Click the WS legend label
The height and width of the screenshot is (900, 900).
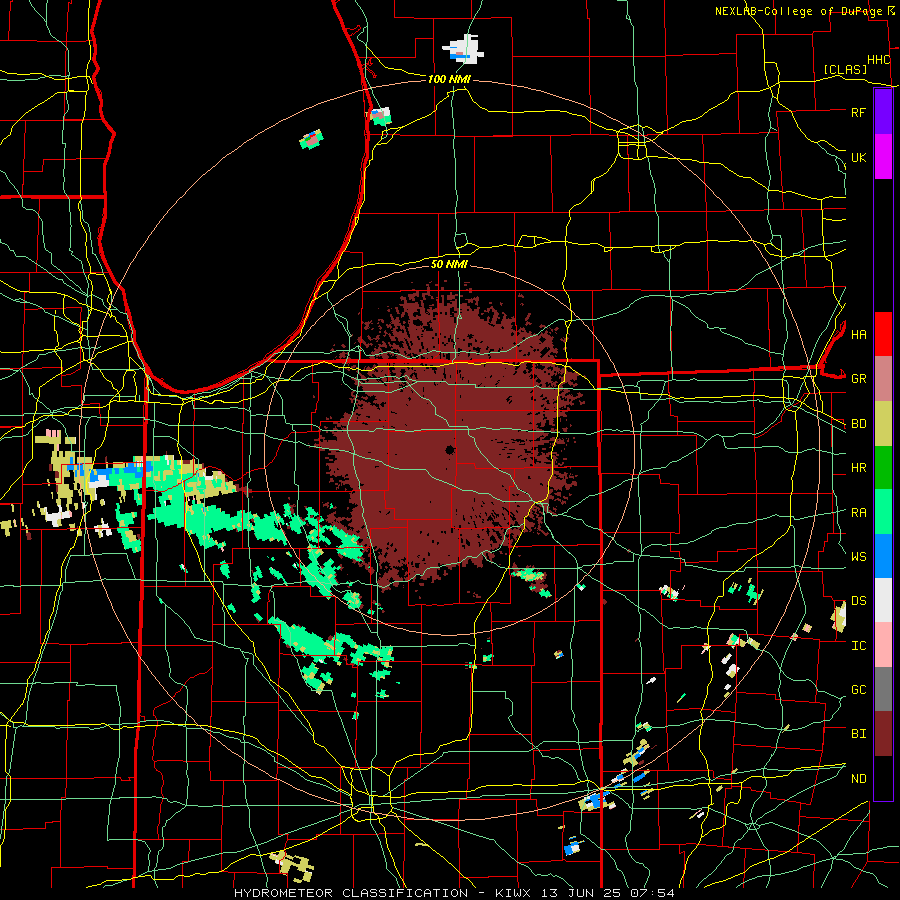click(858, 556)
